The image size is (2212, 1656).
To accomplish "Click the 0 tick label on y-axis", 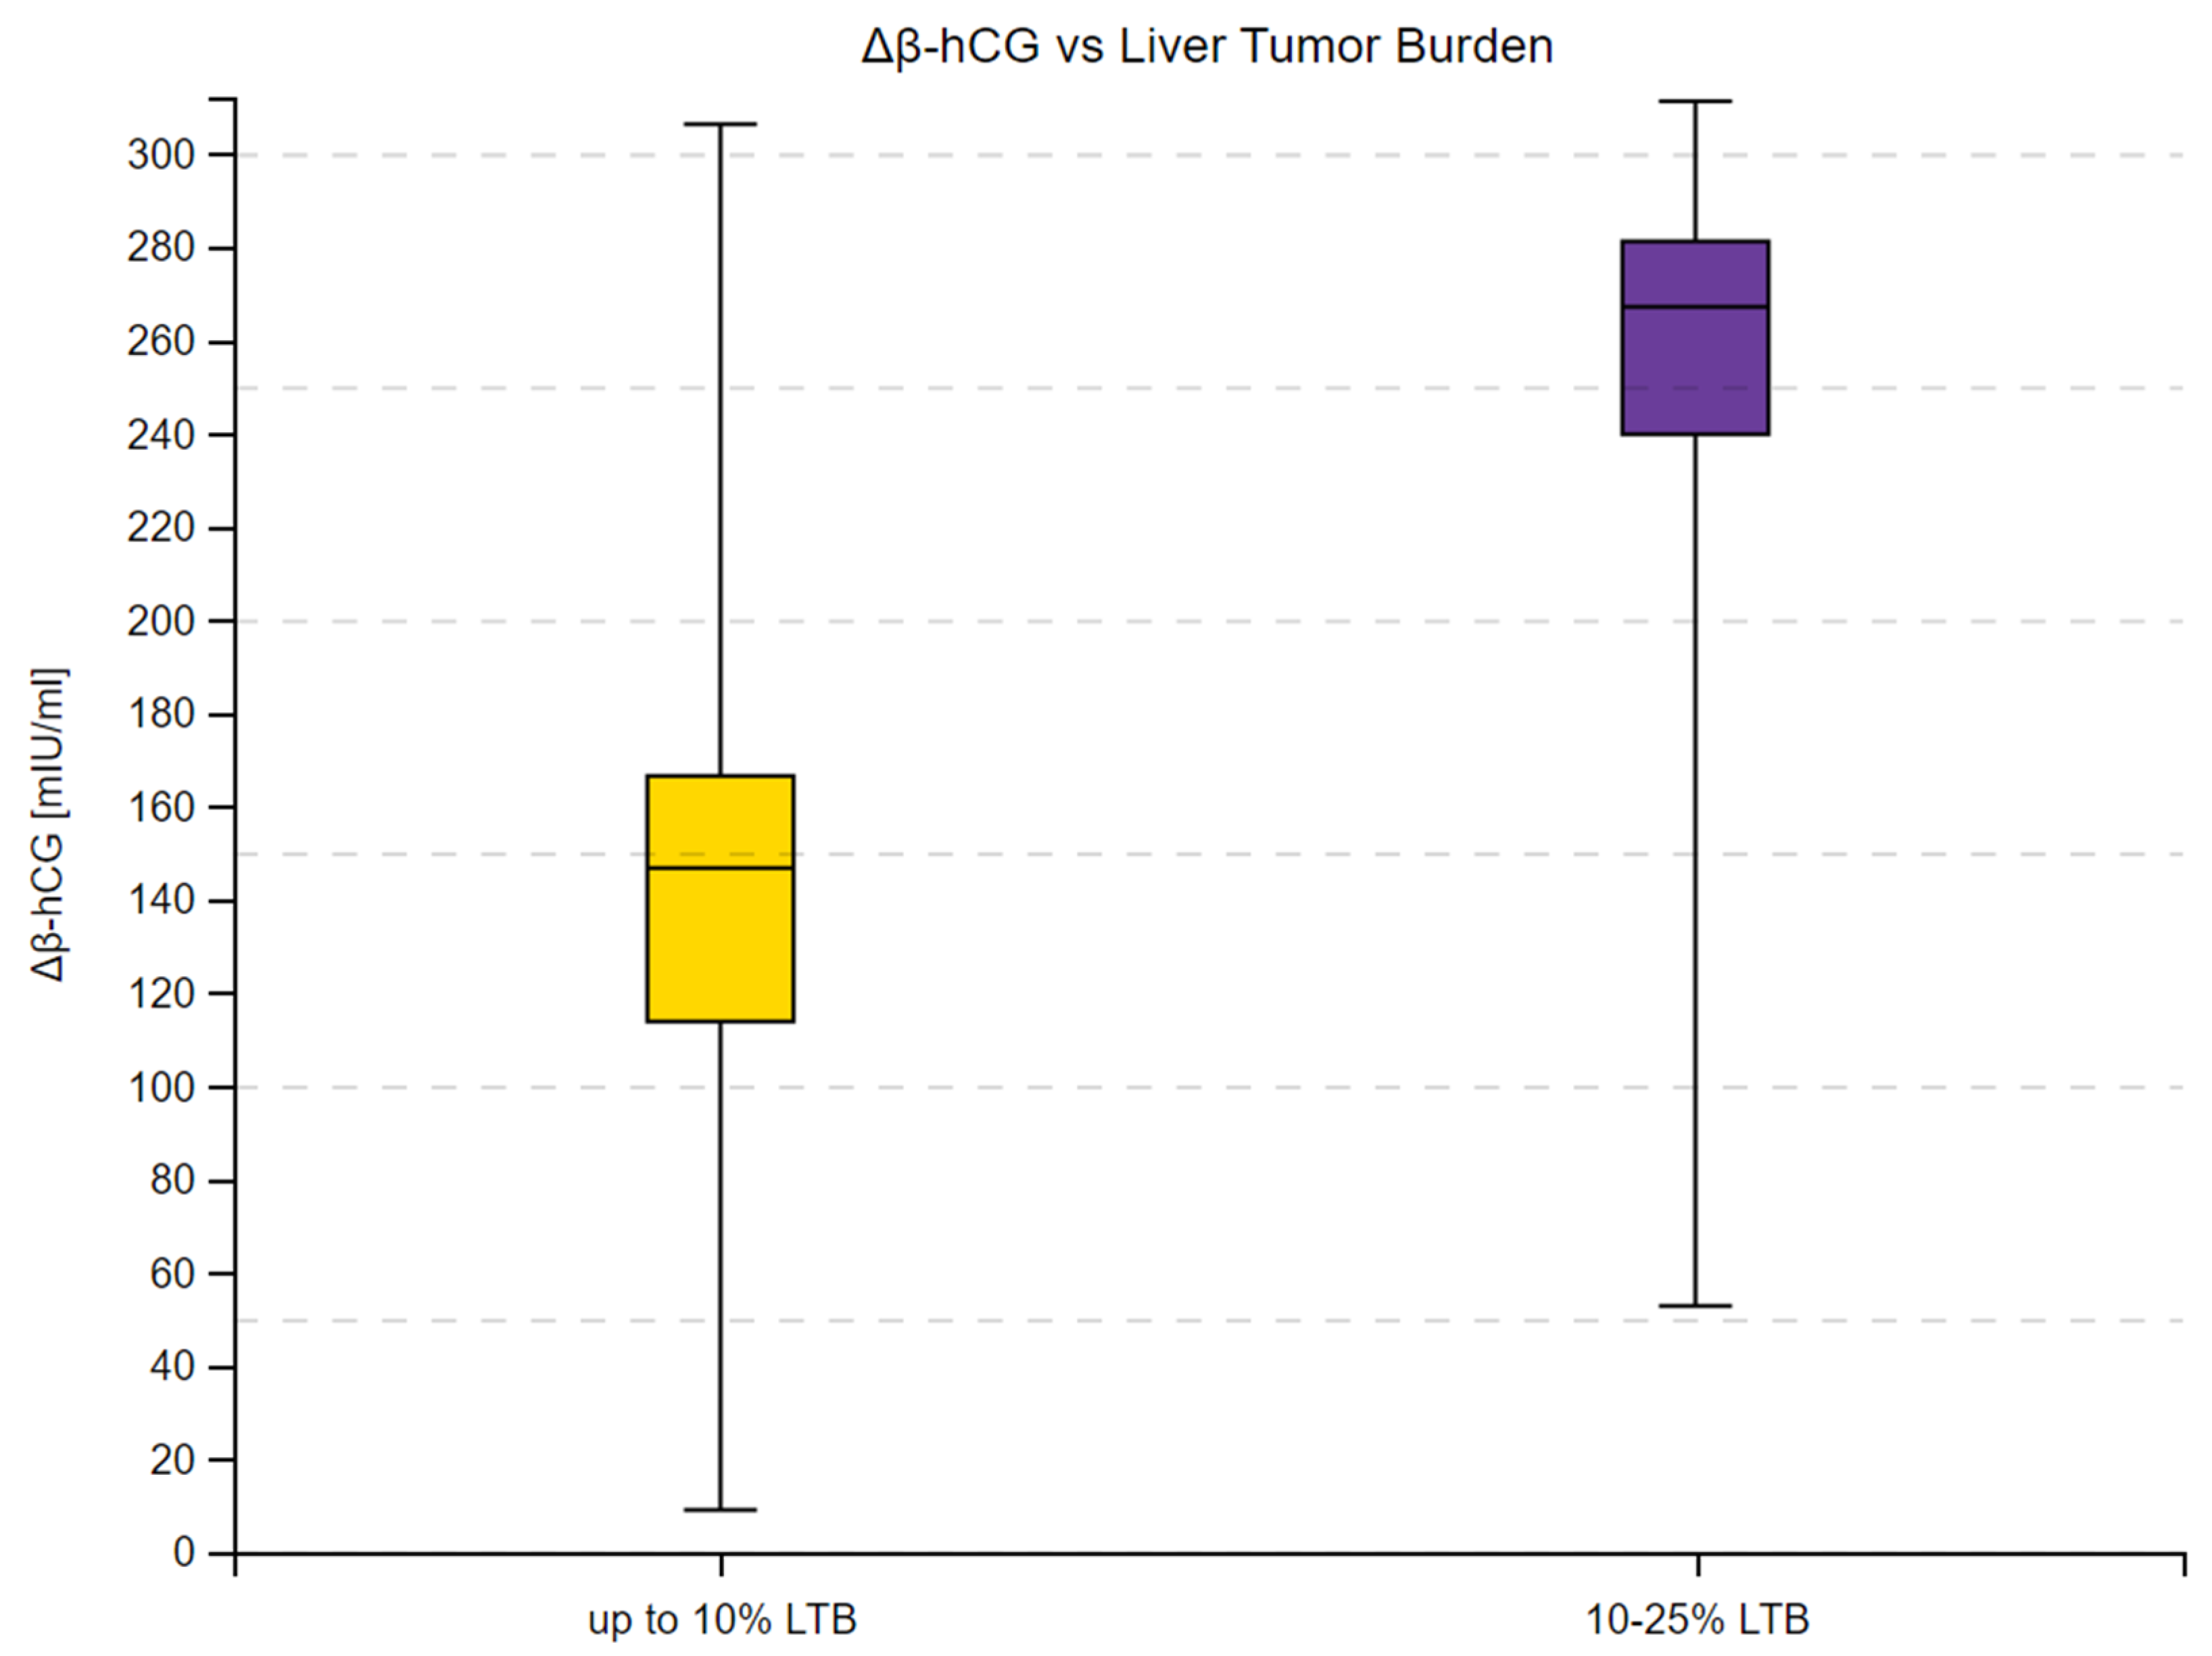I will [x=184, y=1552].
